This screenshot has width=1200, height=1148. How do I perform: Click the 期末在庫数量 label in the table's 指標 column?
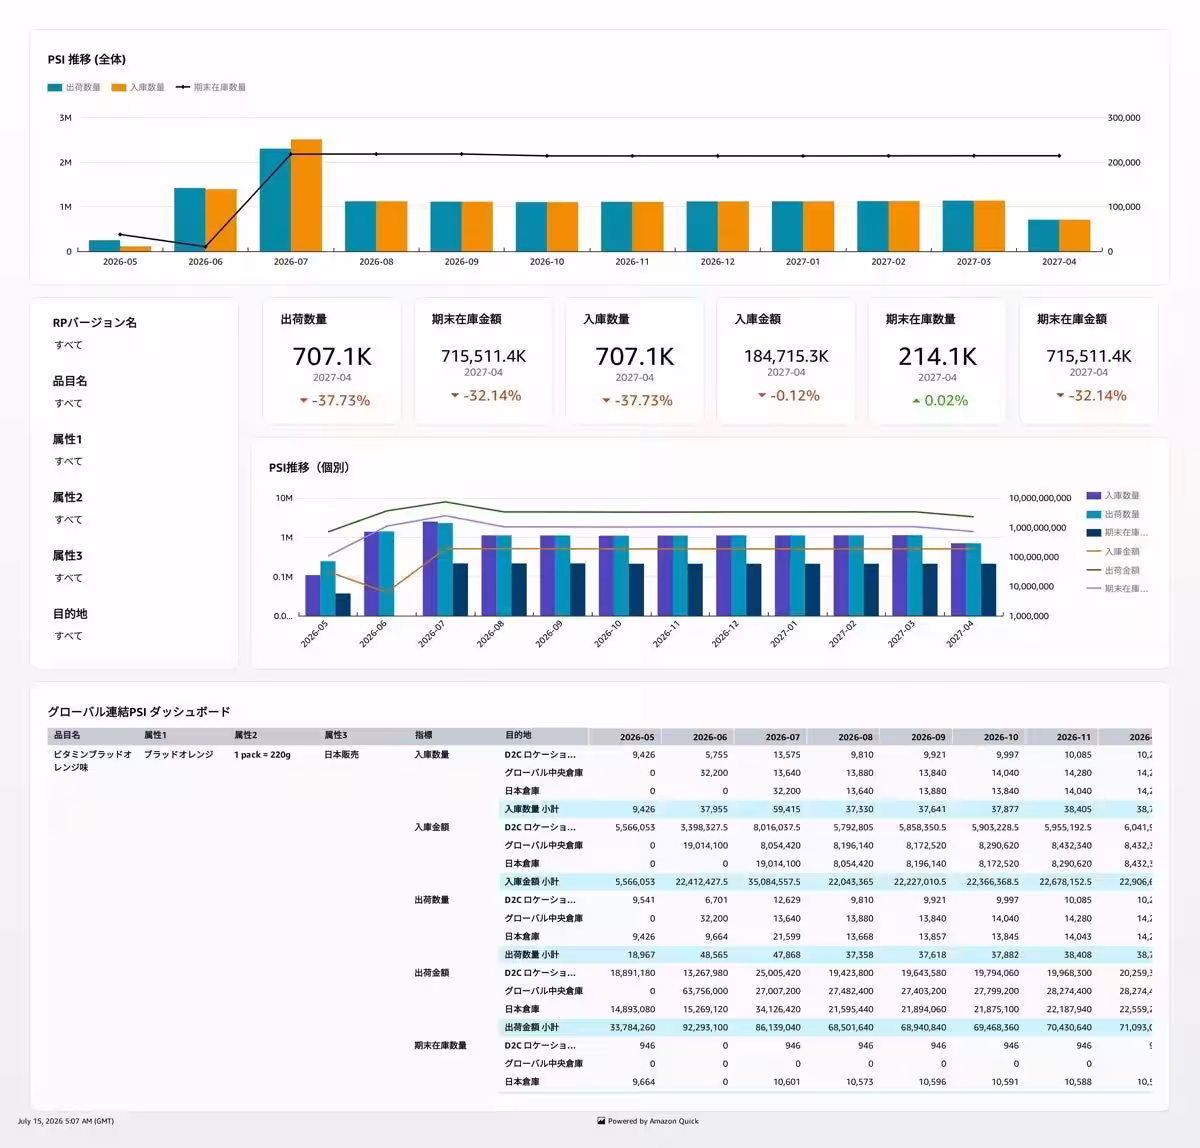click(440, 1046)
